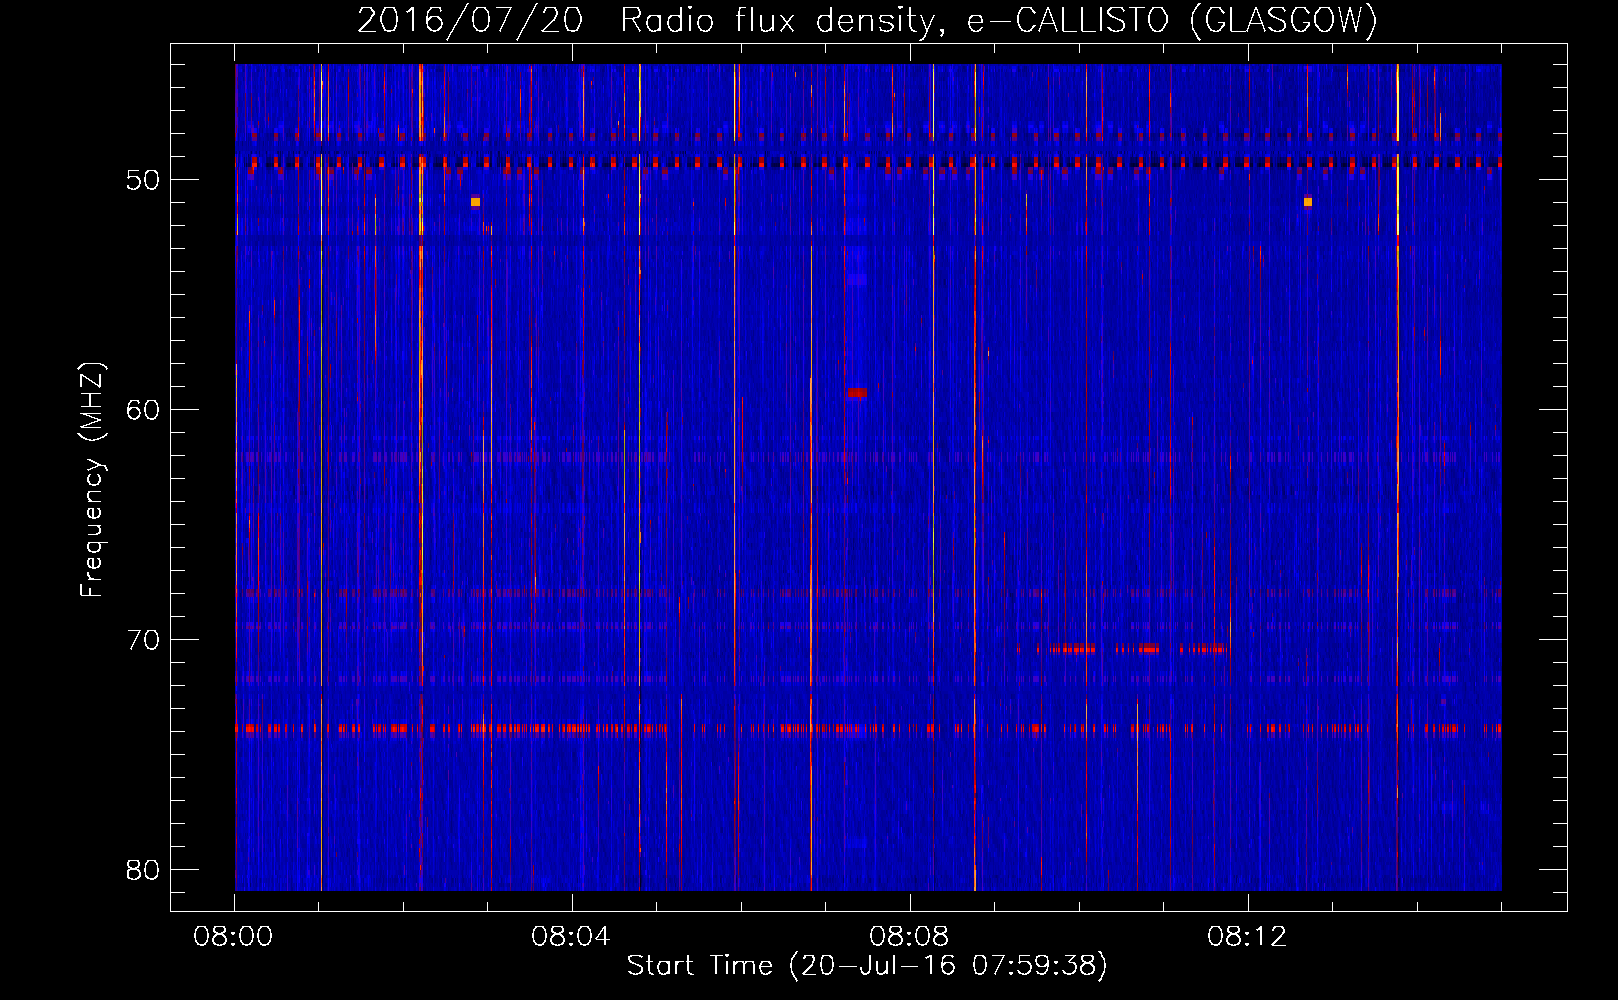
Task: Click the 08:00 time tick label
Action: (x=234, y=937)
